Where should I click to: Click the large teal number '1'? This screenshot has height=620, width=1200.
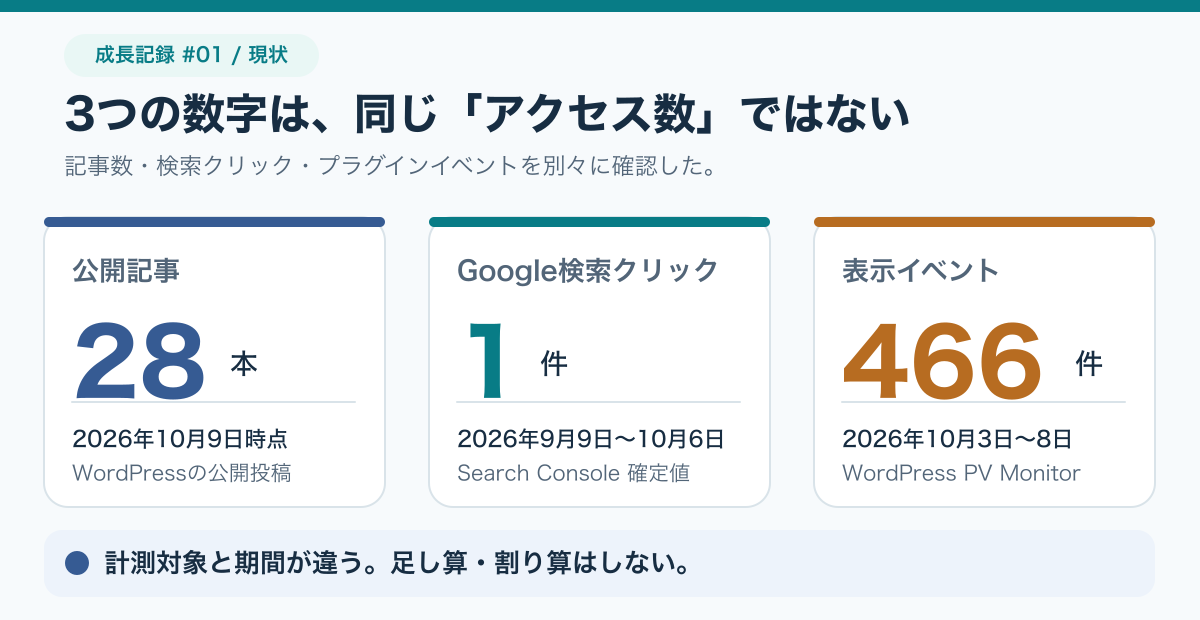488,360
